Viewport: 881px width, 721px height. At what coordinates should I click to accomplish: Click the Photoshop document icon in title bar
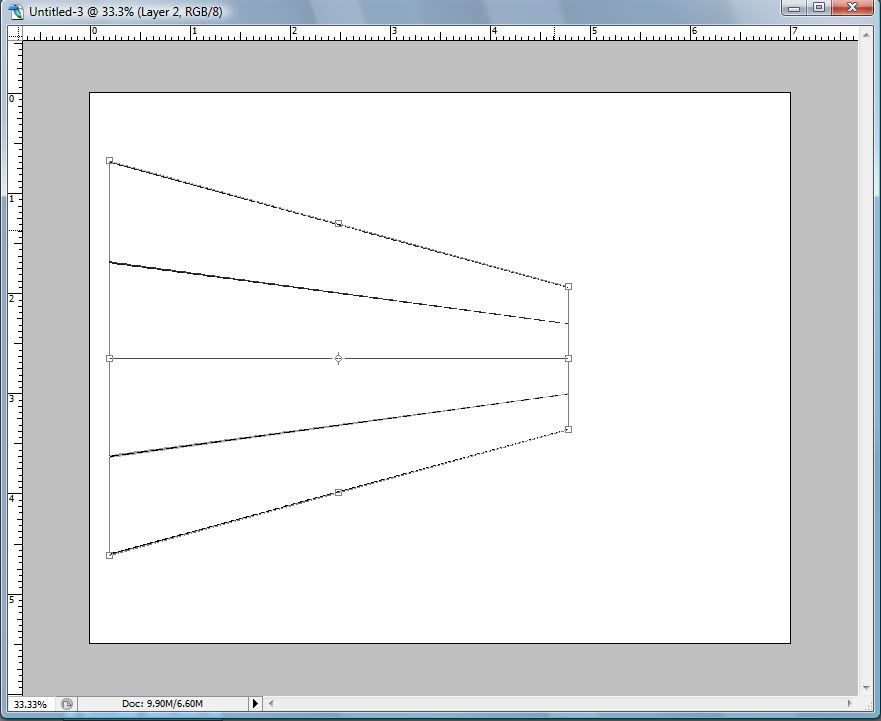pos(16,11)
